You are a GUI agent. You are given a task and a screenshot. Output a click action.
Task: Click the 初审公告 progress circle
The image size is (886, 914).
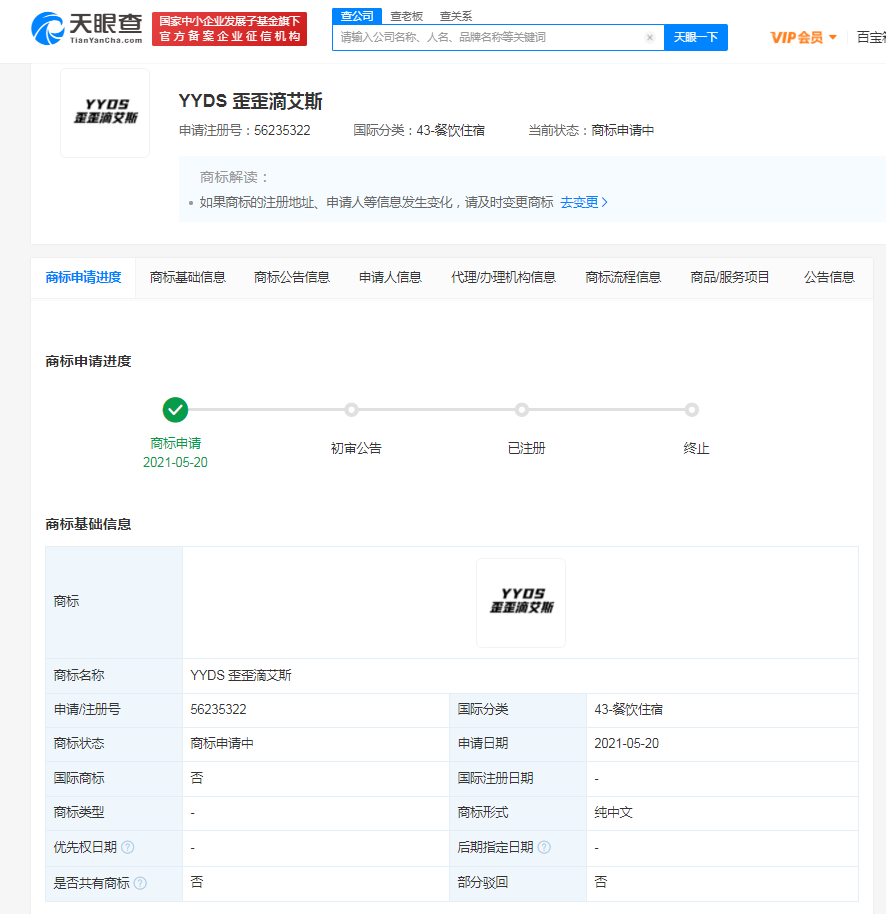pyautogui.click(x=351, y=410)
